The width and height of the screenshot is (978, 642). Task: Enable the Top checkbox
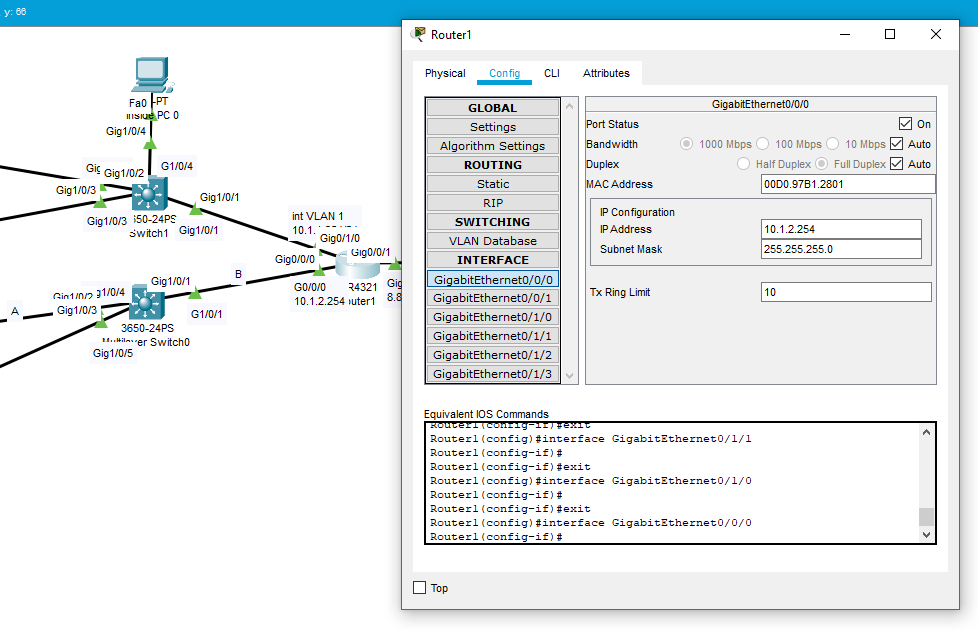click(x=420, y=588)
